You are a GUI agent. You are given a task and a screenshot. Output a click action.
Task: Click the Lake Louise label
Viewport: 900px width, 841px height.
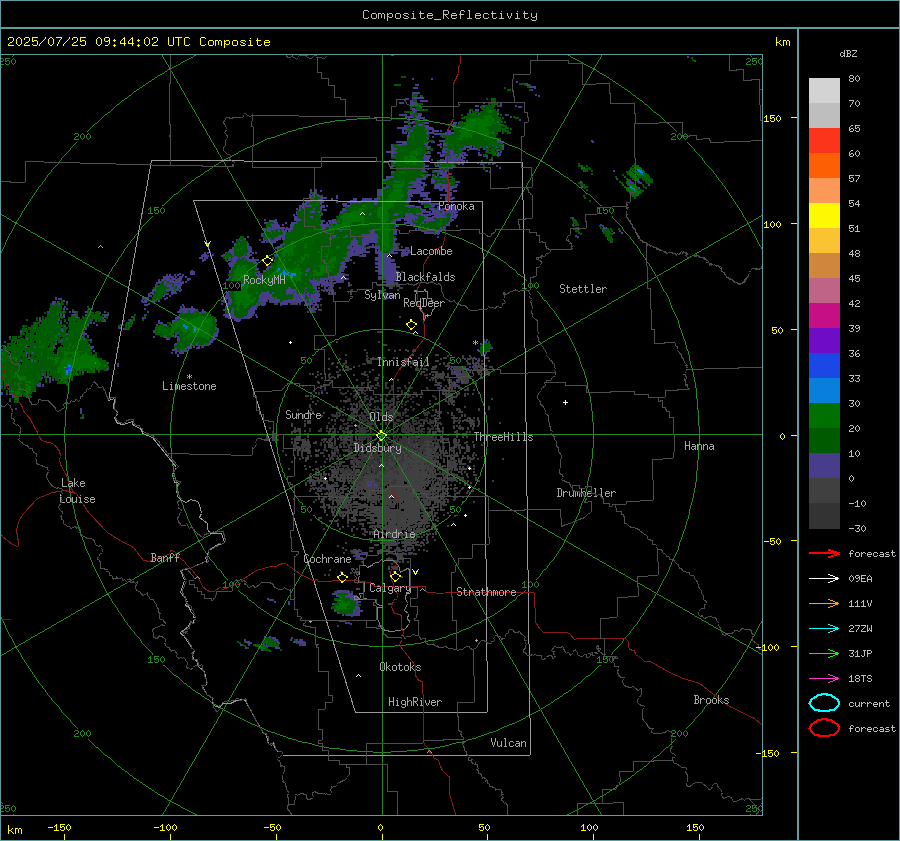(77, 491)
